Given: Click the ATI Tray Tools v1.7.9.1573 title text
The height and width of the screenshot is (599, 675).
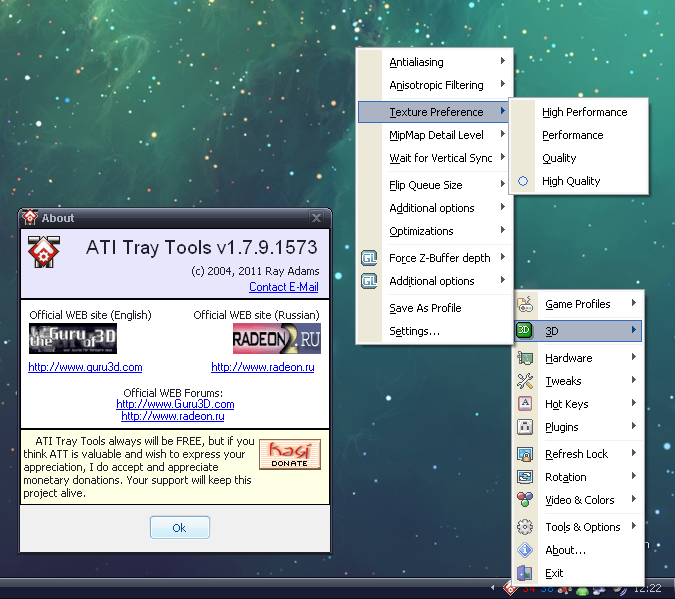Looking at the screenshot, I should [x=201, y=248].
